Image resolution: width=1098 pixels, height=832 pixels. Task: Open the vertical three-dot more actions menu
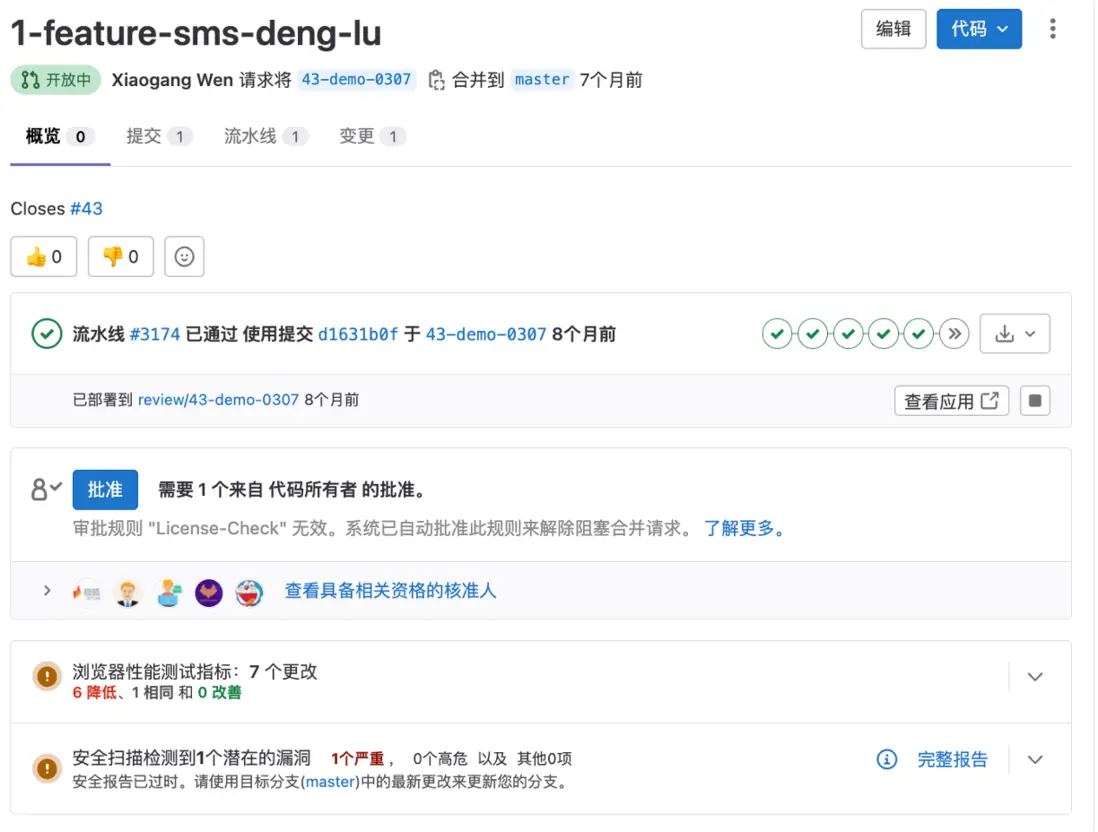pos(1052,29)
